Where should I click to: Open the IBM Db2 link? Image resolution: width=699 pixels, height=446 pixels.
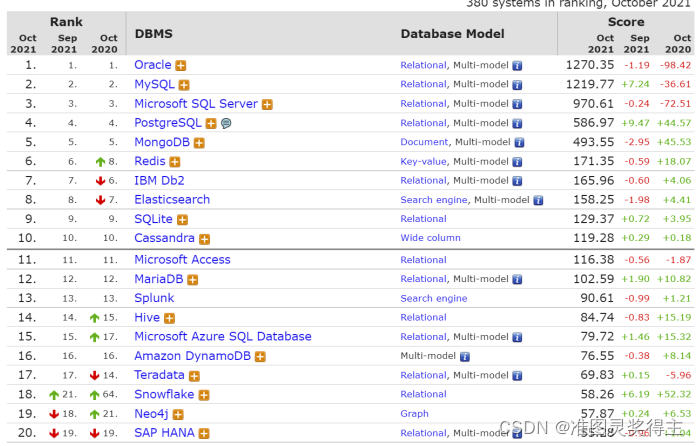160,180
